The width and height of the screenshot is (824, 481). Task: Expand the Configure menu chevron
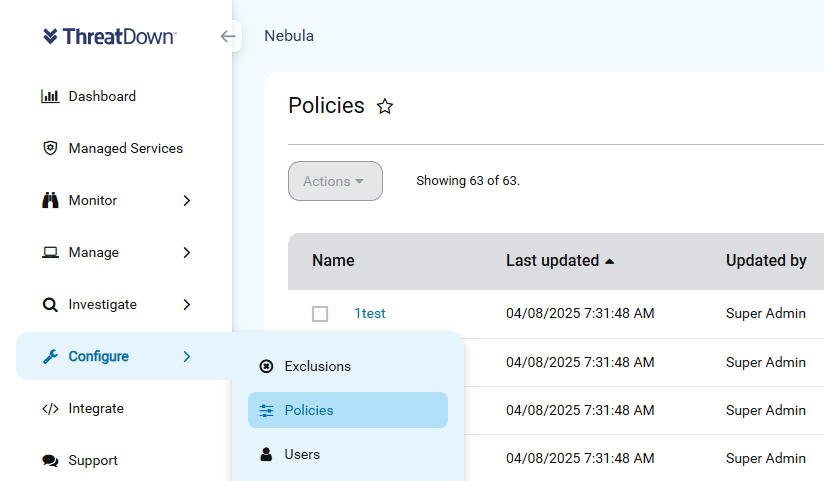[x=187, y=356]
